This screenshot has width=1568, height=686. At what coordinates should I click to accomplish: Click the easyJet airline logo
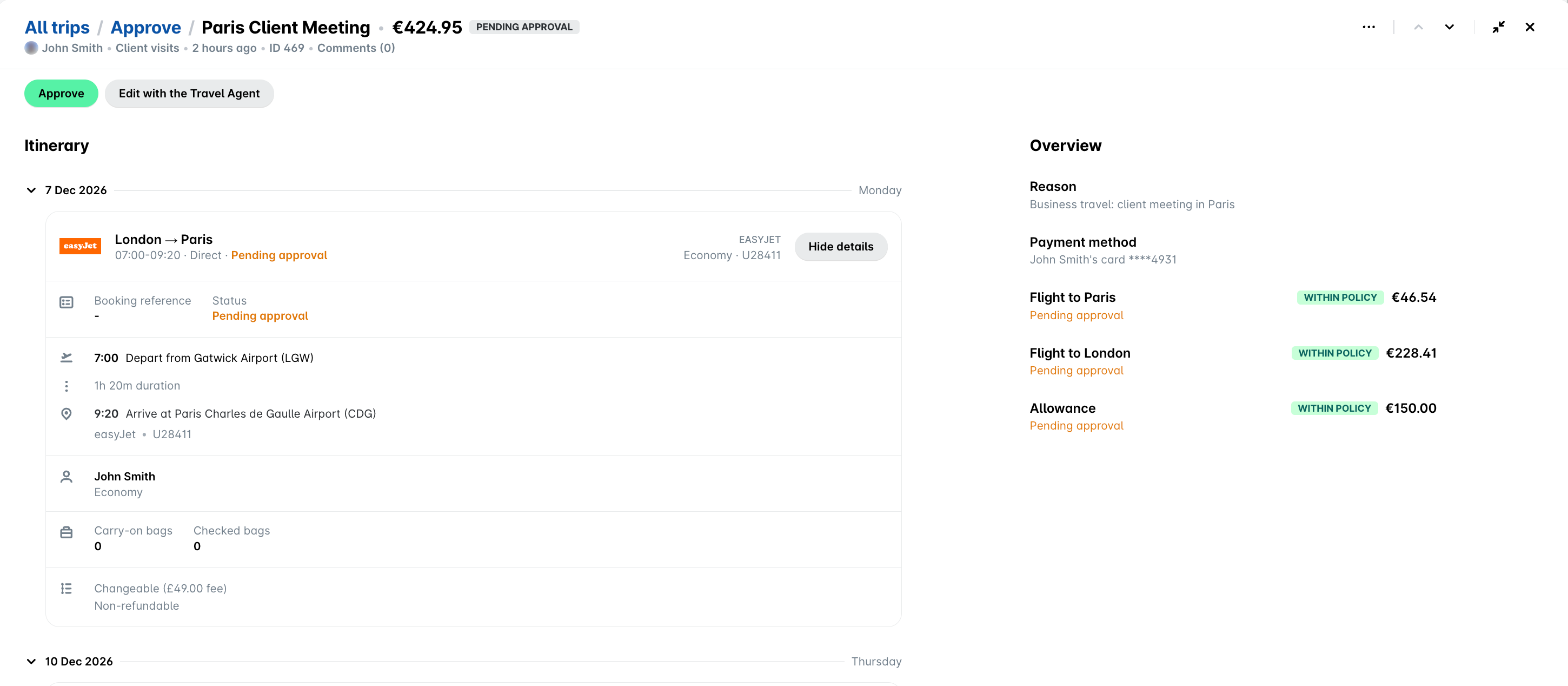point(80,246)
